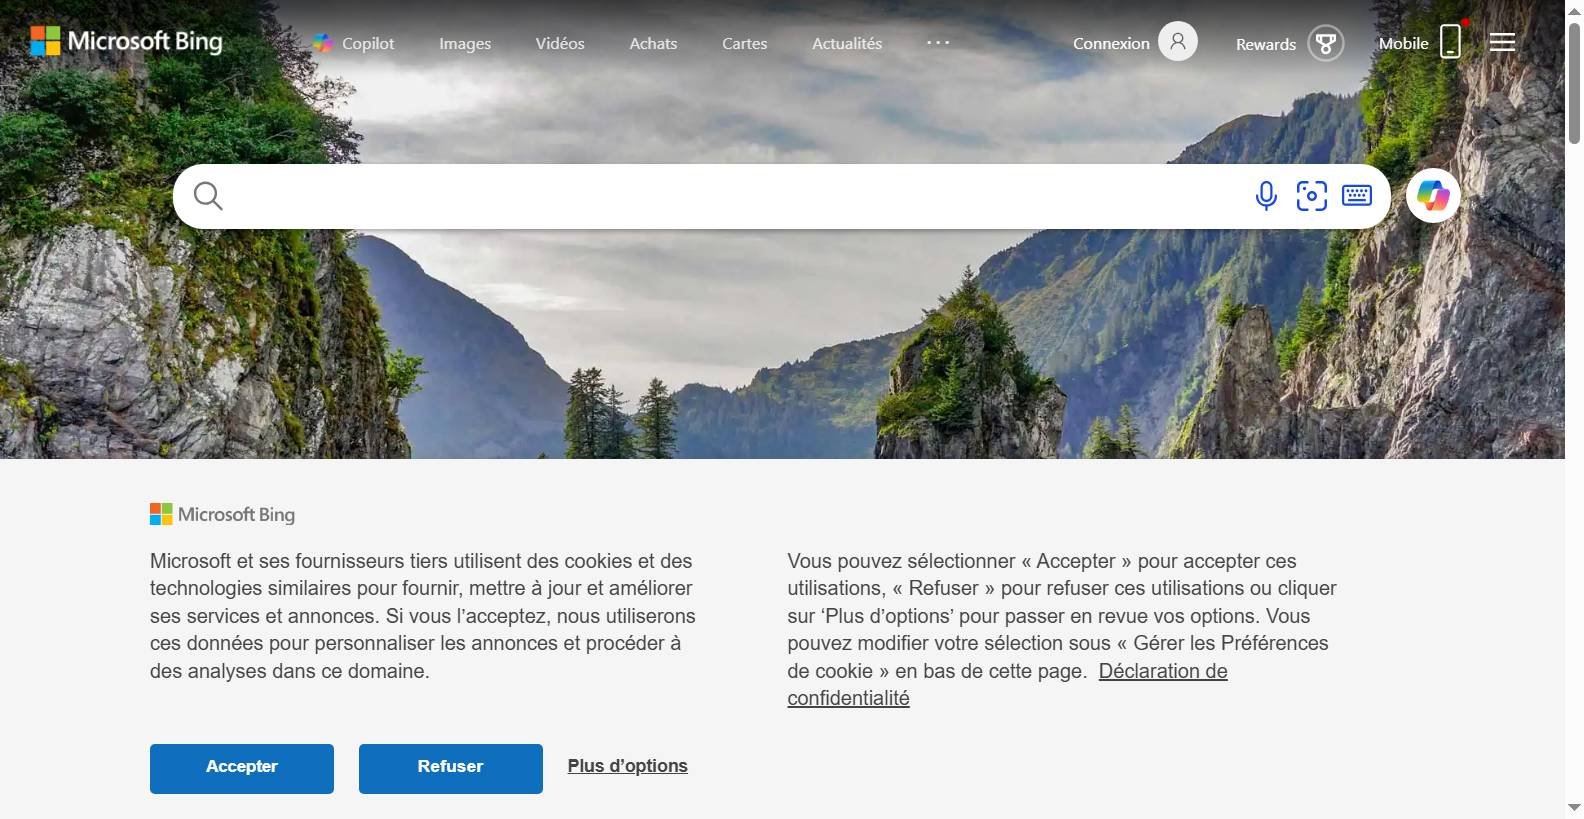Decline cookies with Refuser button
Screen dimensions: 1584x819
pos(451,769)
